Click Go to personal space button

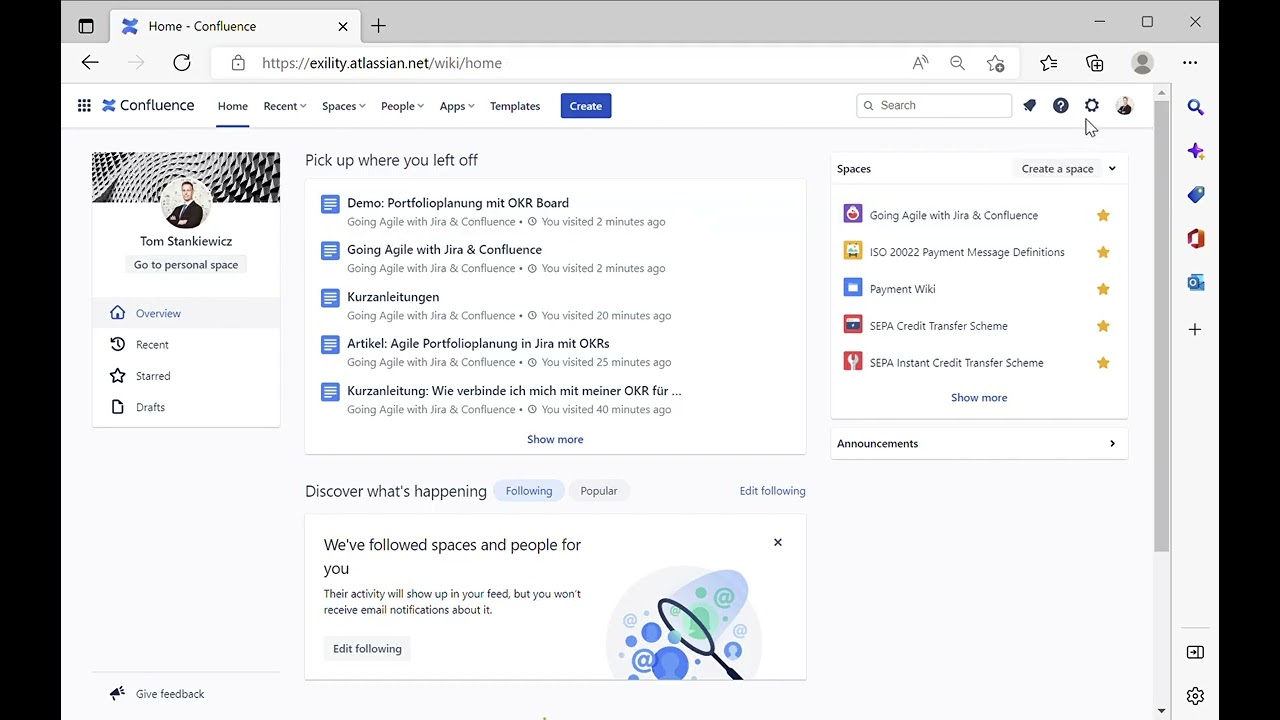tap(186, 265)
